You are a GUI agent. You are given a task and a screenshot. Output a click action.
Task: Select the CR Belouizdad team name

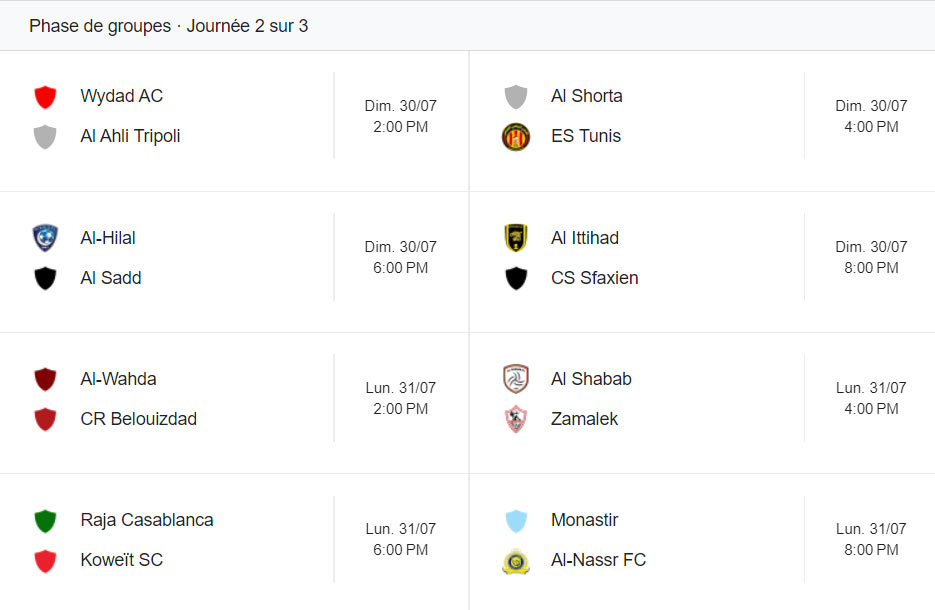(138, 419)
